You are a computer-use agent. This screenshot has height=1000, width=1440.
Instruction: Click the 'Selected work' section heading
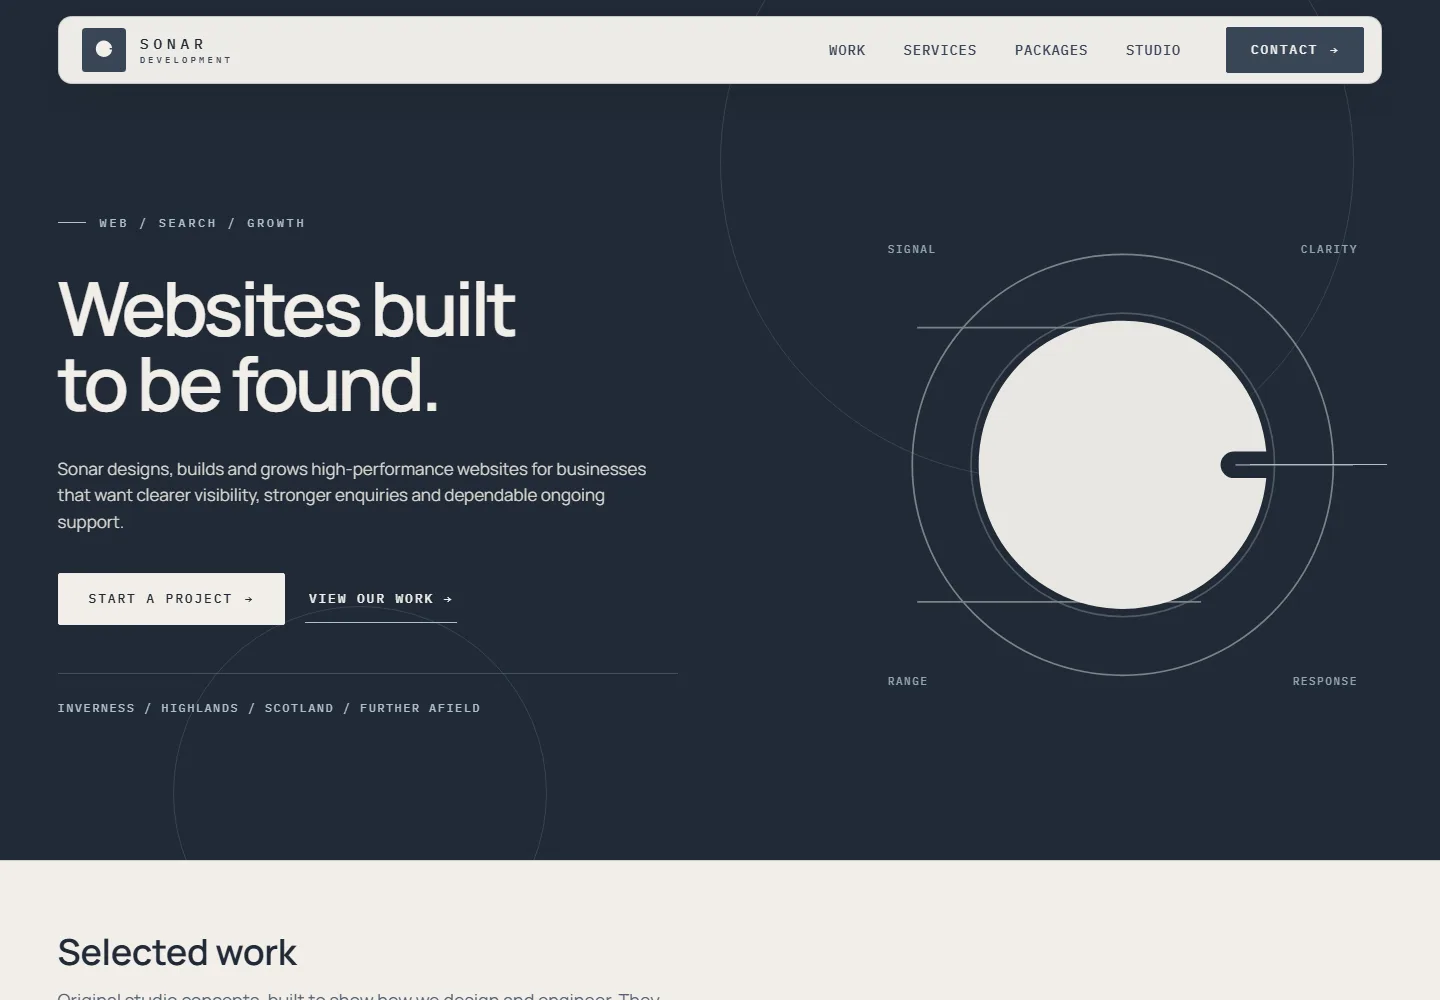click(177, 953)
